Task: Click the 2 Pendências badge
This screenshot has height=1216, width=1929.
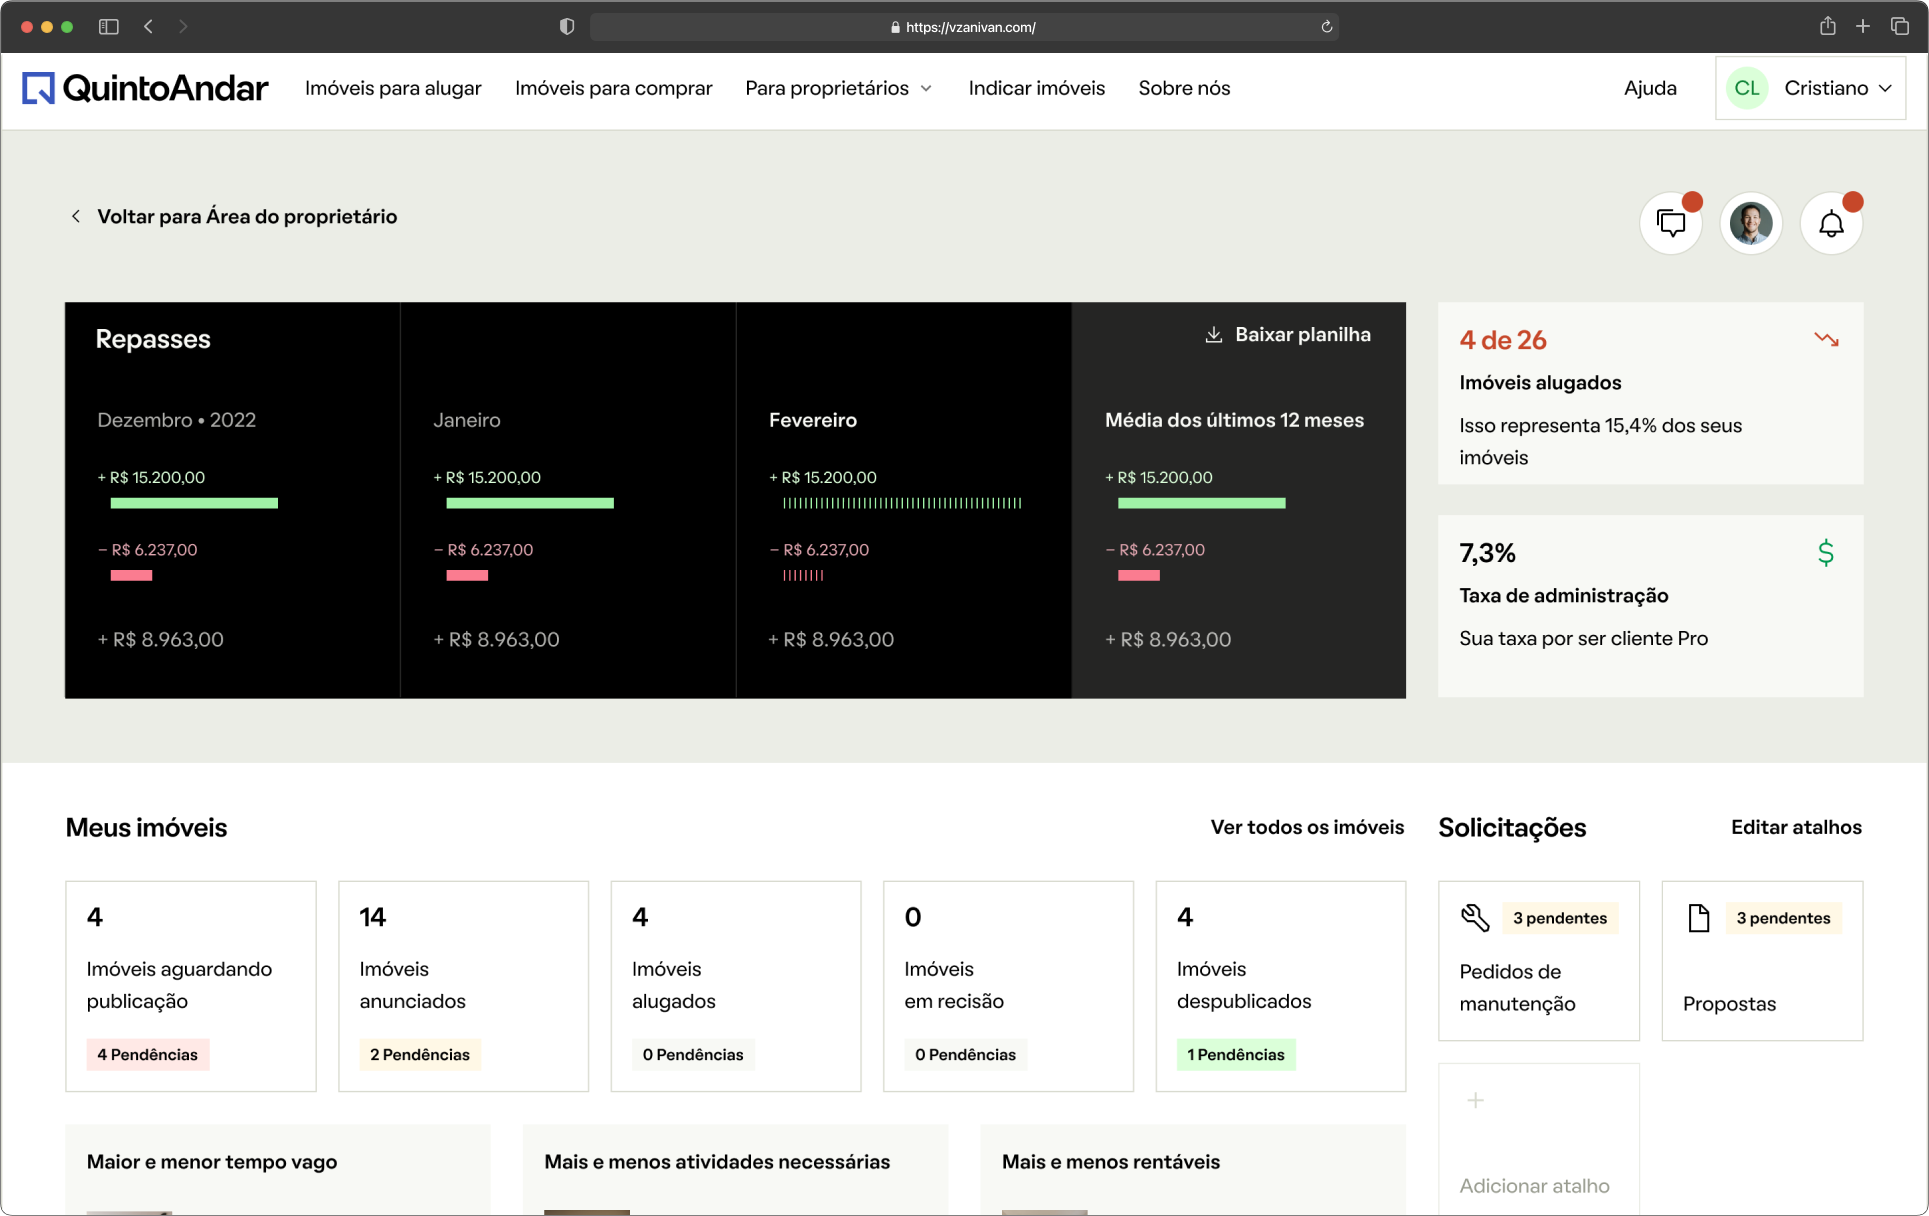Action: click(x=420, y=1054)
